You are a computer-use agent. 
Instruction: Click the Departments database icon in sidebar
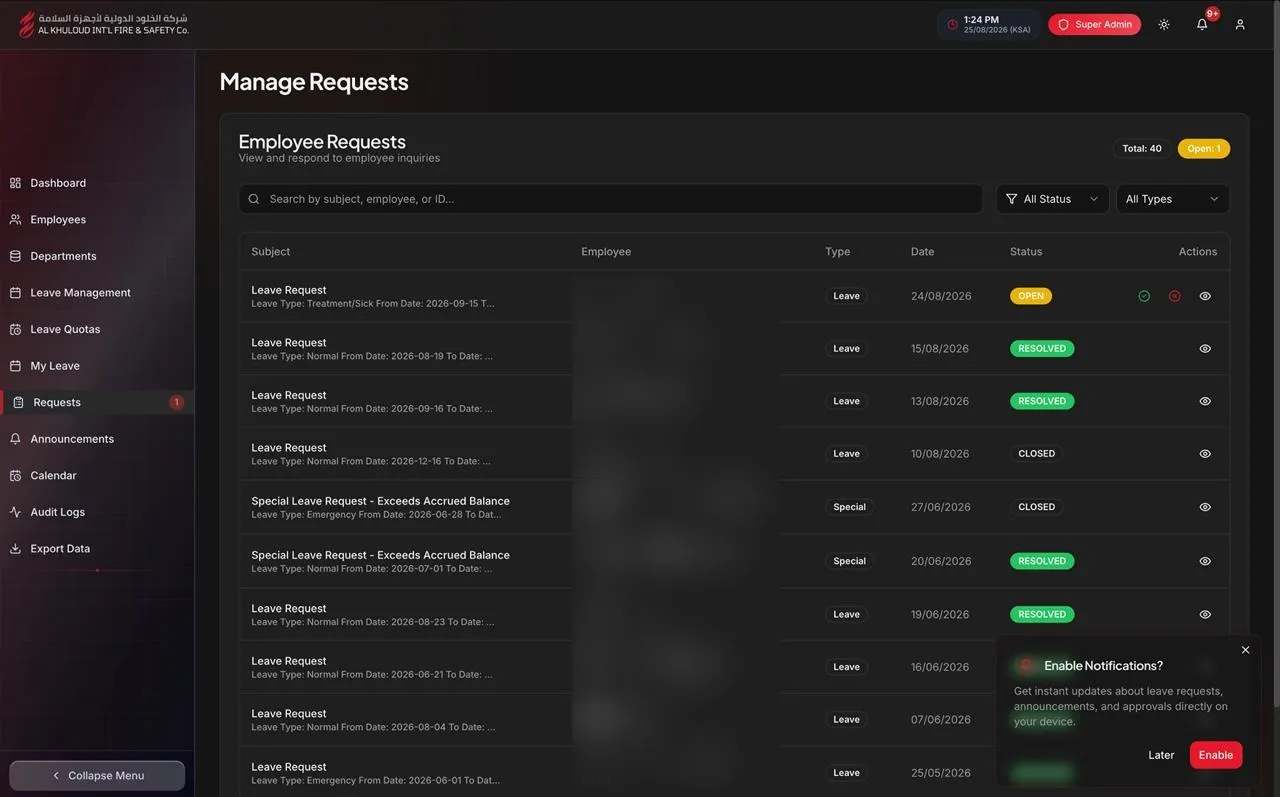15,256
